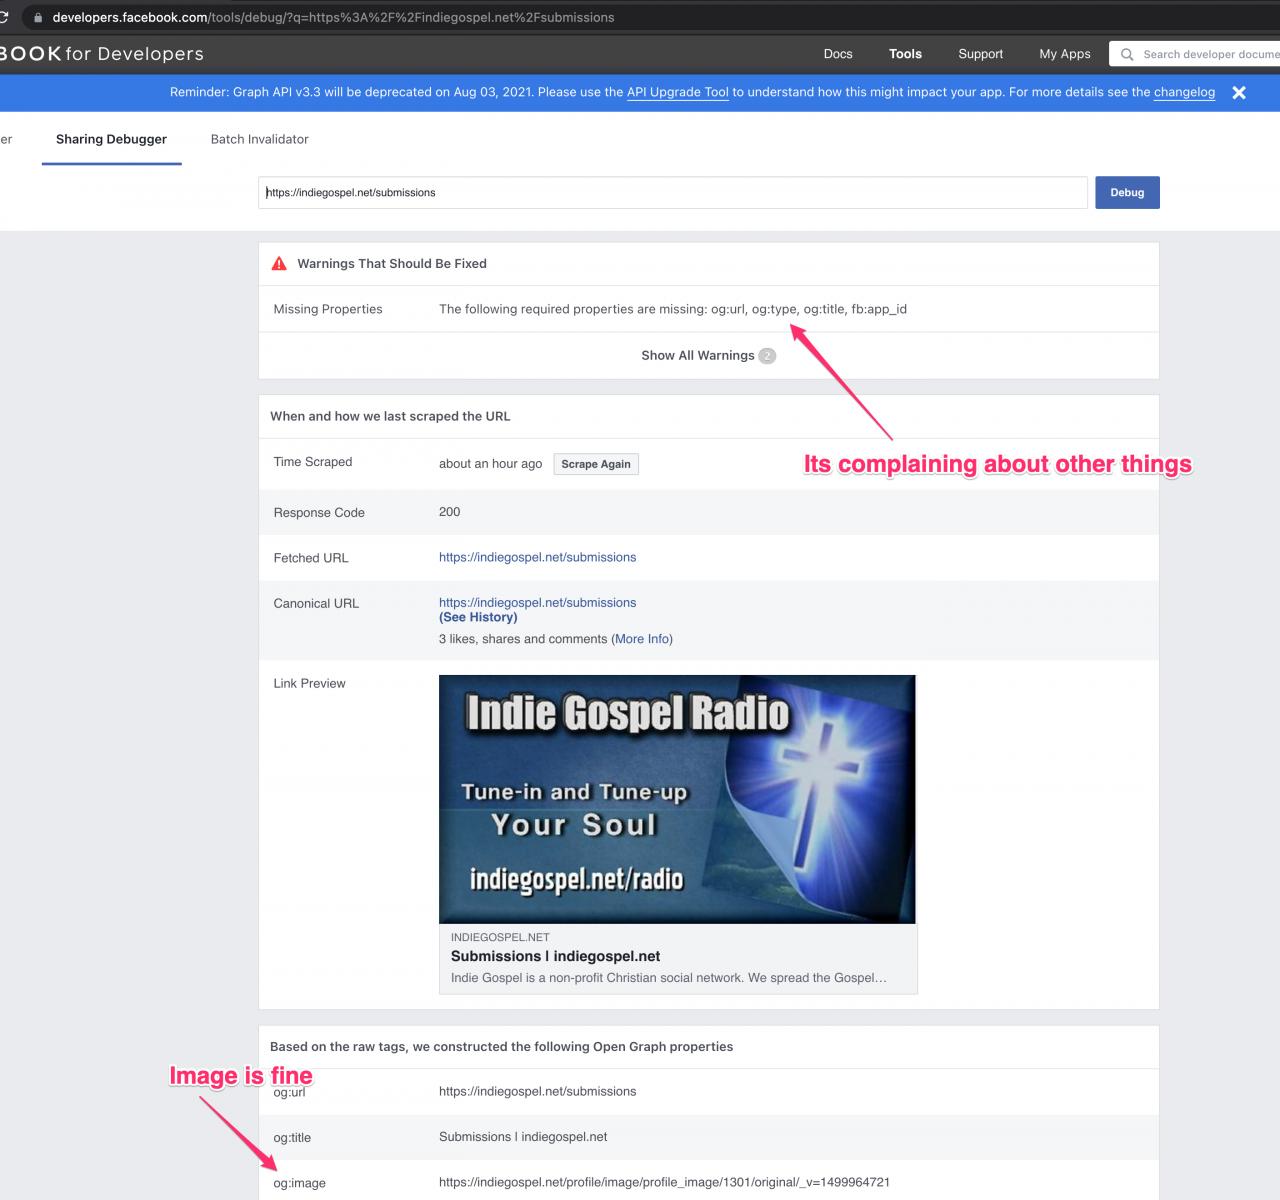The image size is (1280, 1200).
Task: Select the Sharing Debugger tab
Action: 111,139
